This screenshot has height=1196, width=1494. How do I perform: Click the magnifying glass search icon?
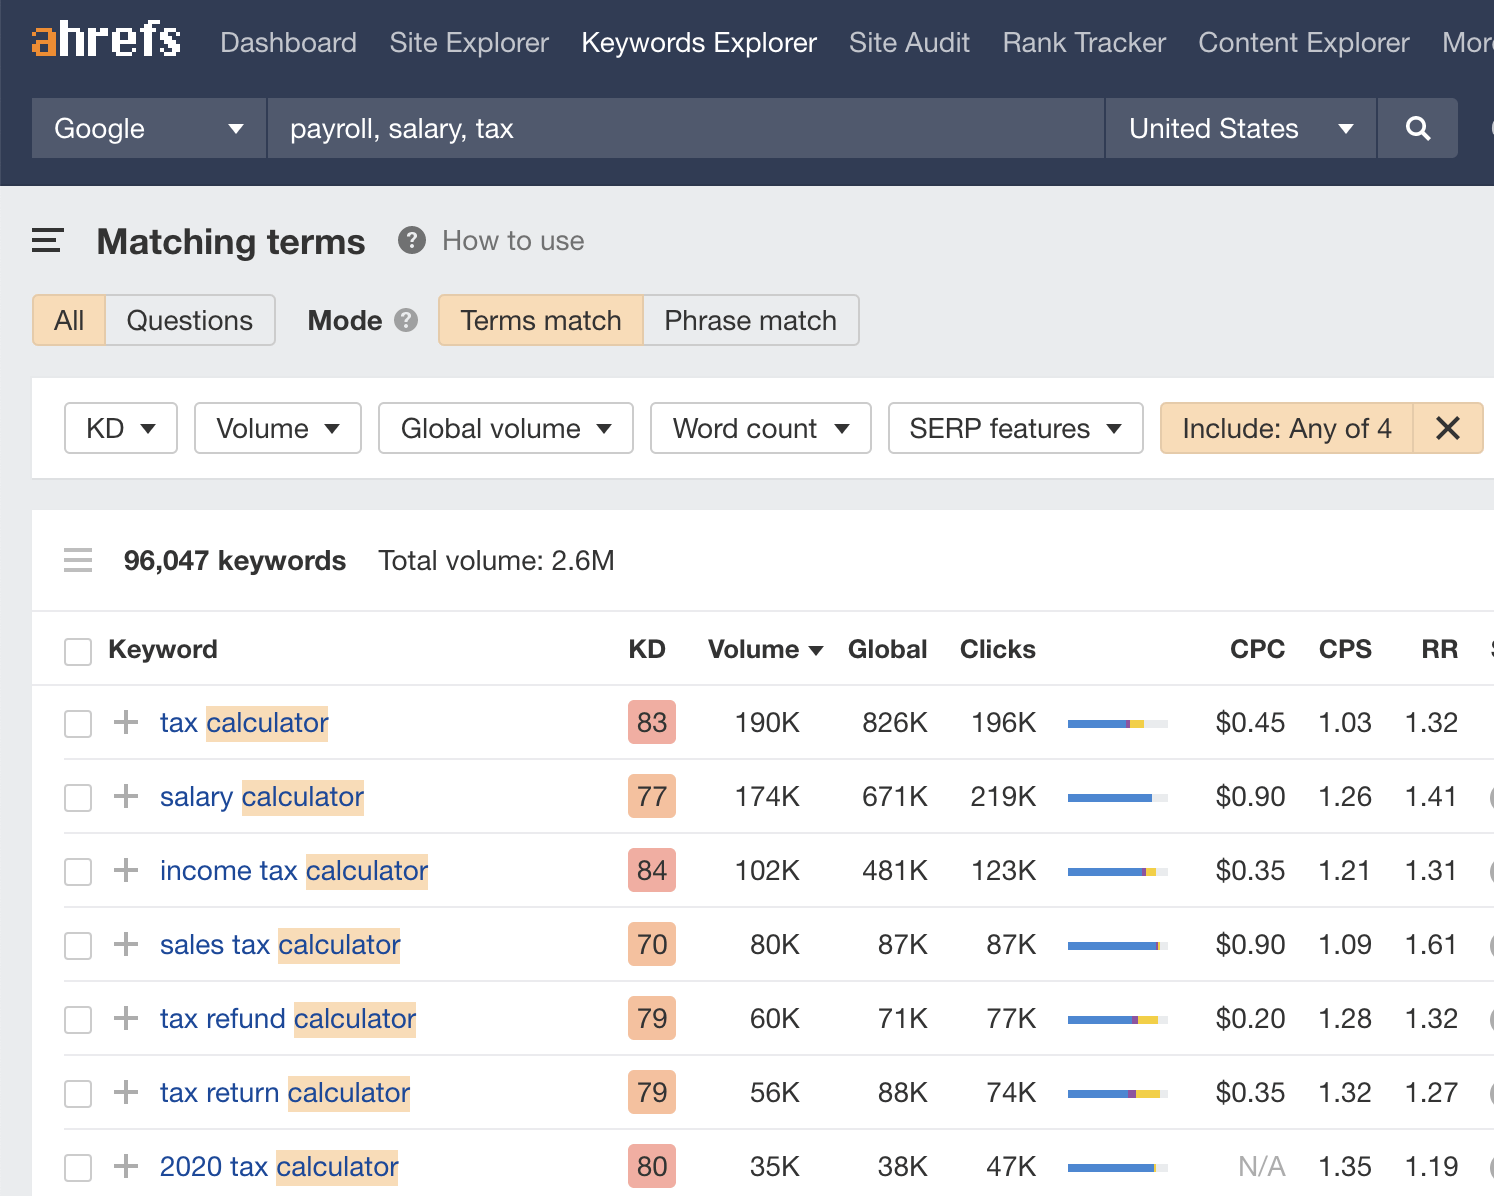[1417, 128]
